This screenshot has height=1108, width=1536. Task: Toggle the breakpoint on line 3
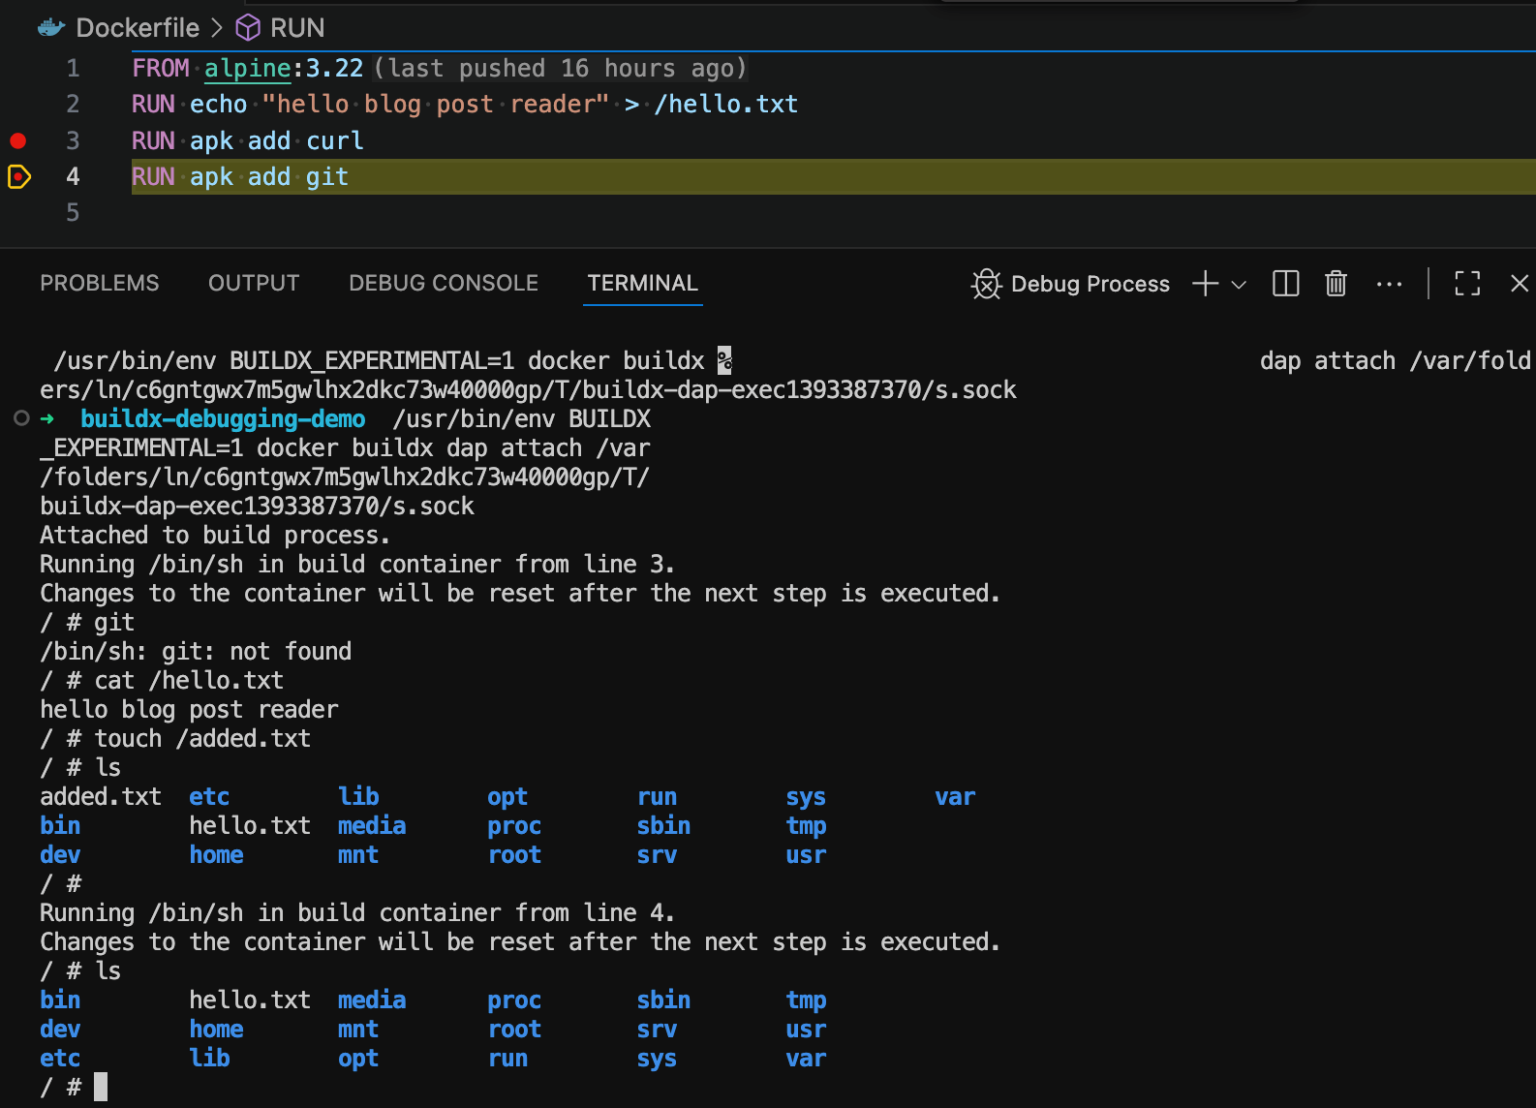pyautogui.click(x=17, y=140)
